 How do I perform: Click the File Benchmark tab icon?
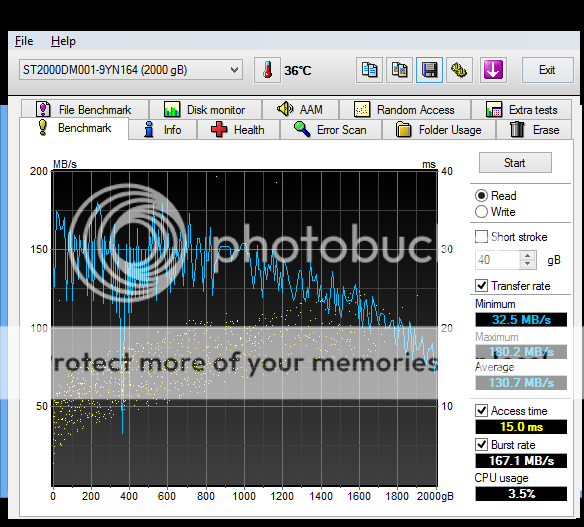pyautogui.click(x=43, y=109)
